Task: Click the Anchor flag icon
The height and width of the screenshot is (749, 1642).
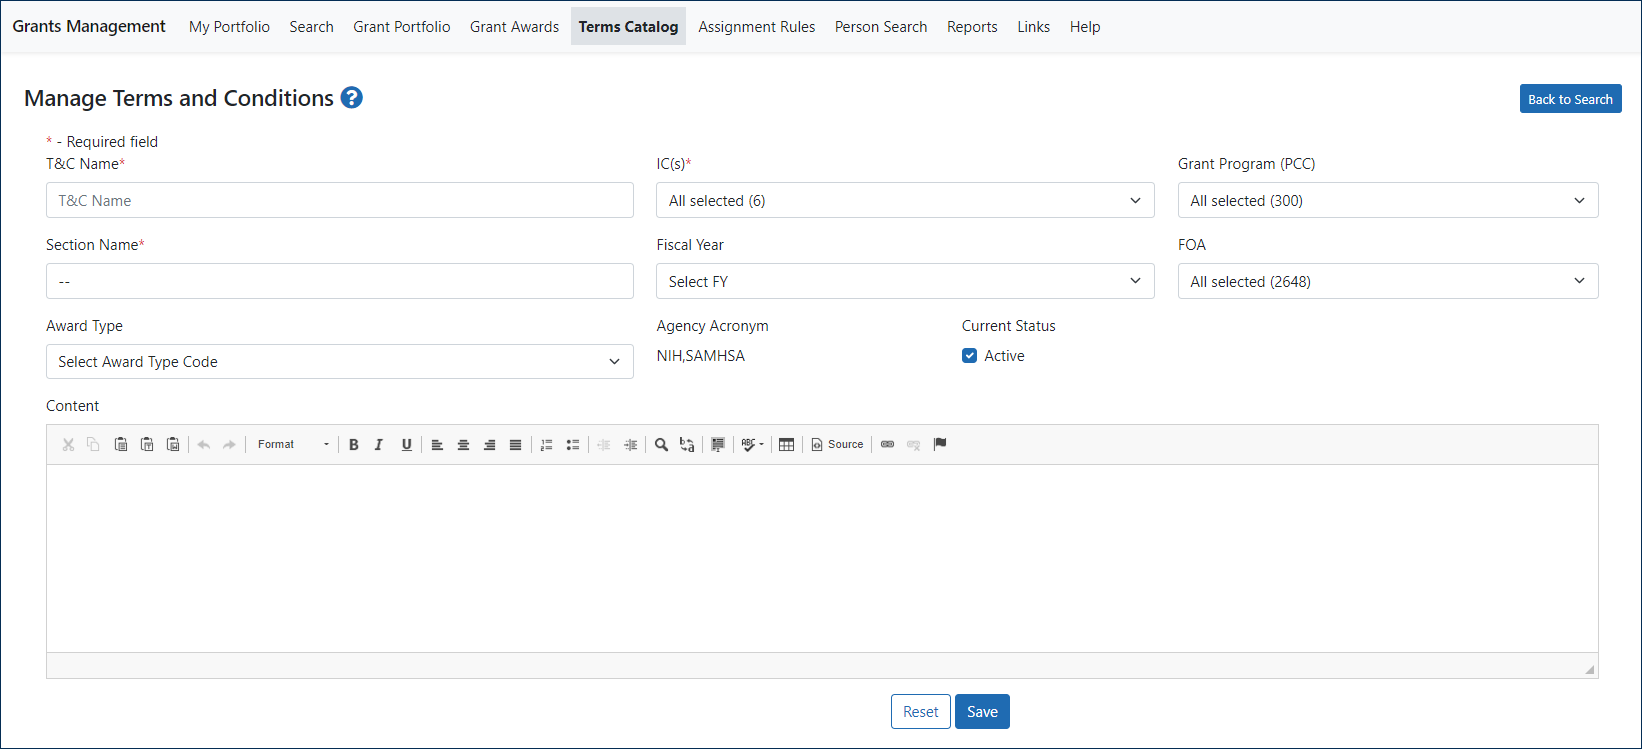Action: (x=940, y=445)
